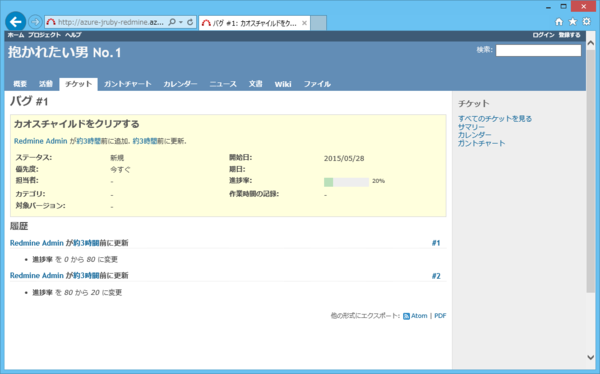Click カレンダー sidebar link
This screenshot has height=374, width=600.
(474, 135)
